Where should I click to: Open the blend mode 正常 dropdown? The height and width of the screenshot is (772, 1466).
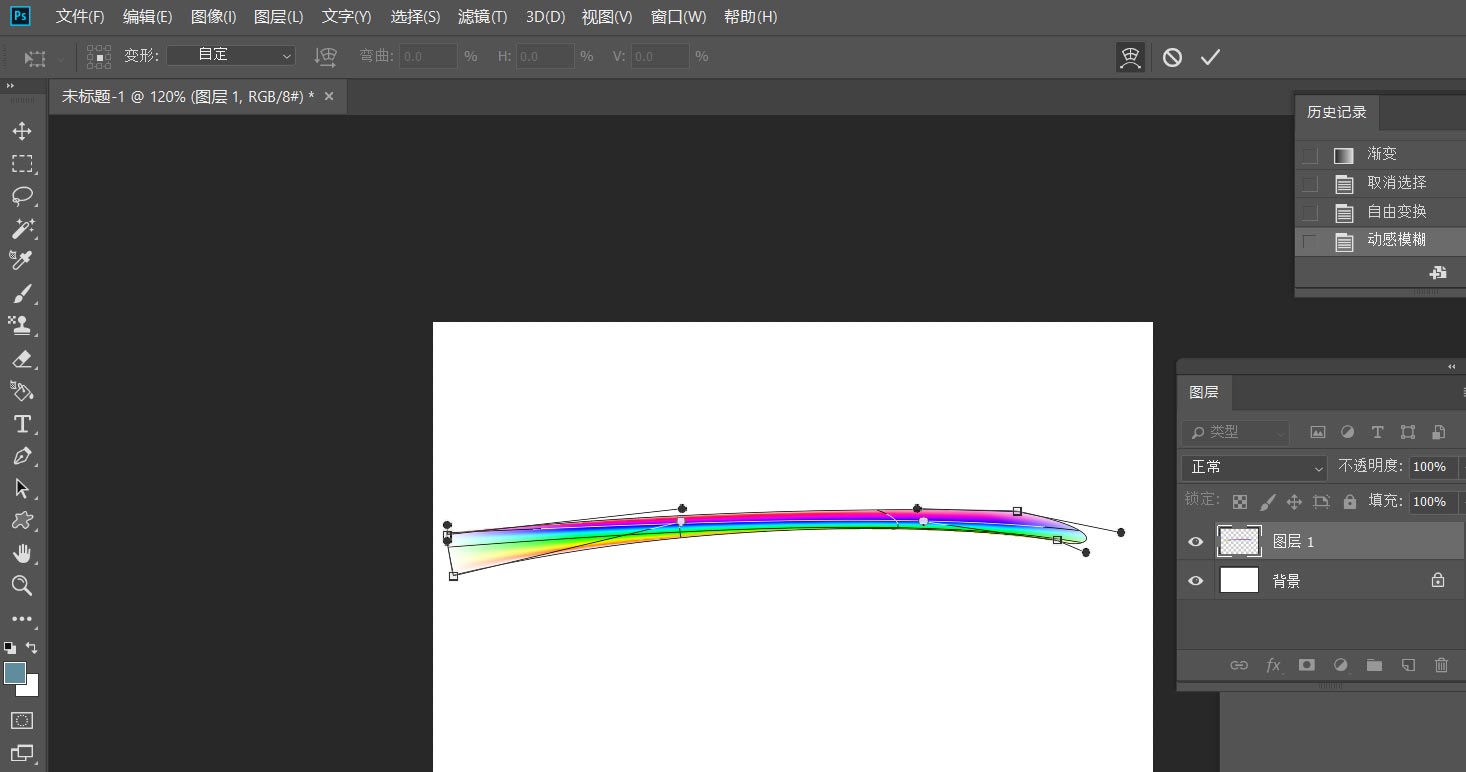click(1254, 467)
